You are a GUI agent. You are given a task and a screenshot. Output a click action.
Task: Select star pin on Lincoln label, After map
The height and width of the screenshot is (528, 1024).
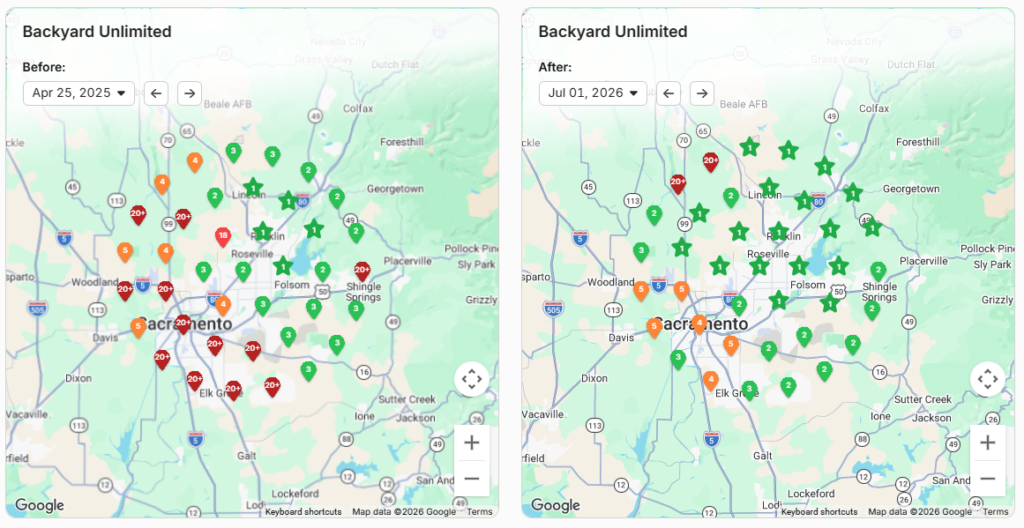pos(769,188)
